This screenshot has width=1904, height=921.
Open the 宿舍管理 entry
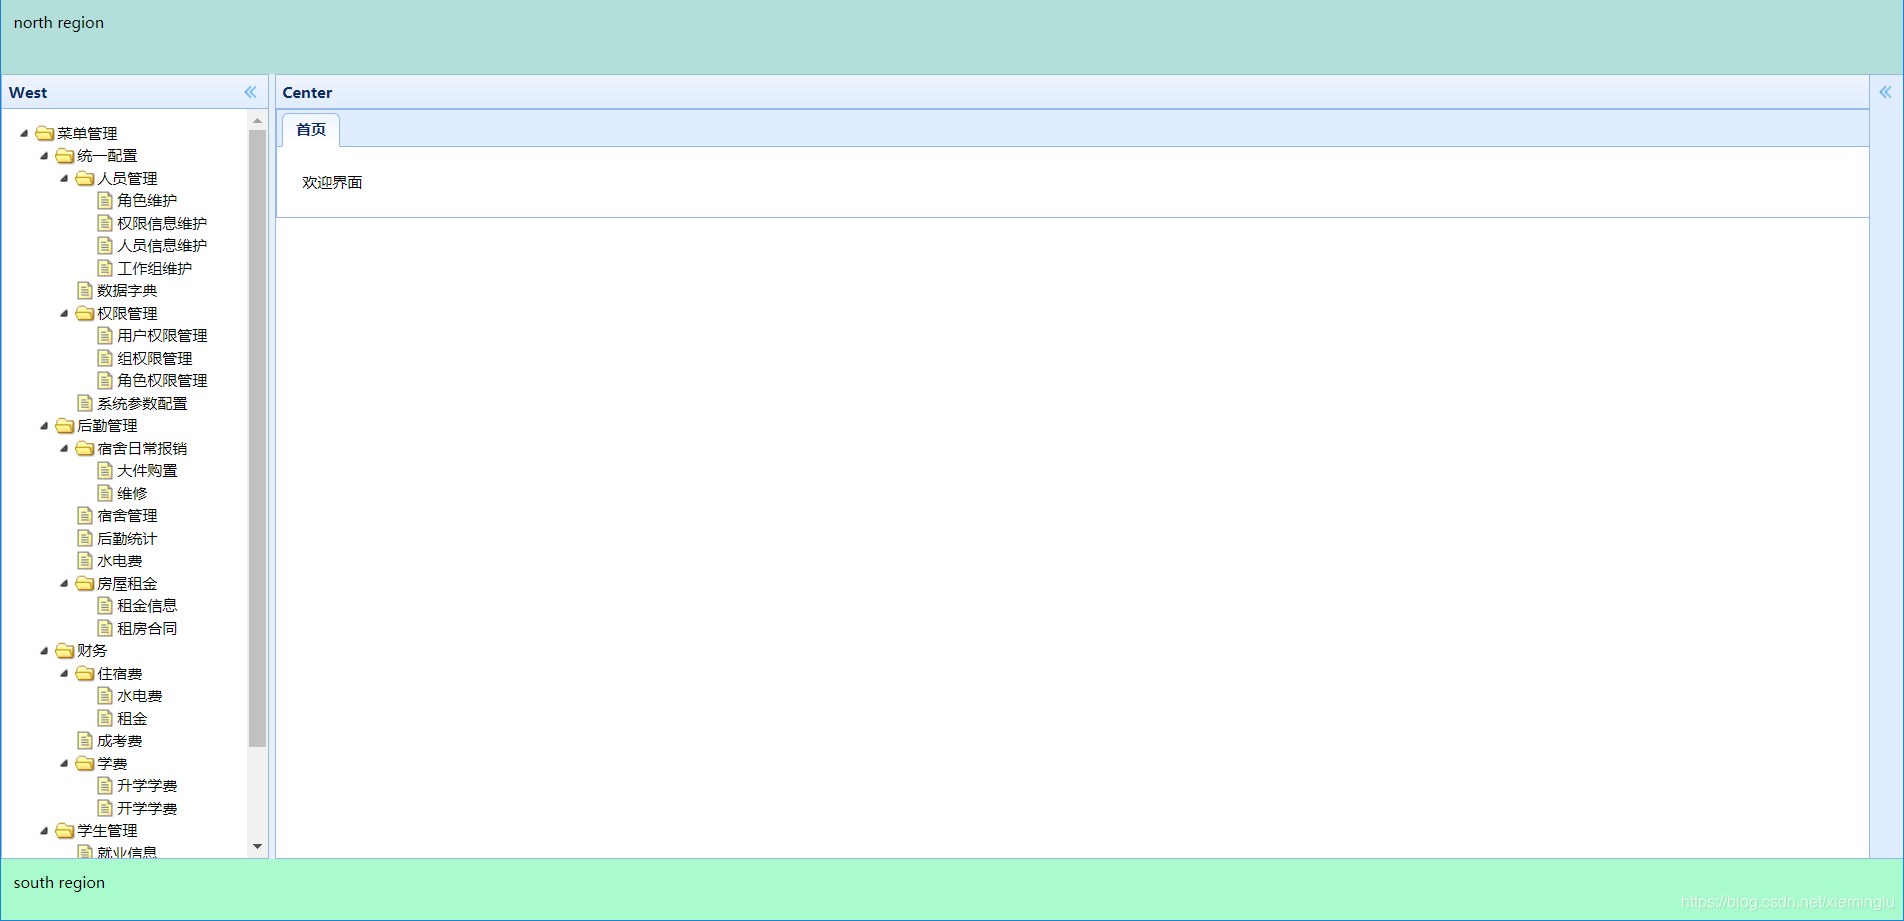point(127,516)
